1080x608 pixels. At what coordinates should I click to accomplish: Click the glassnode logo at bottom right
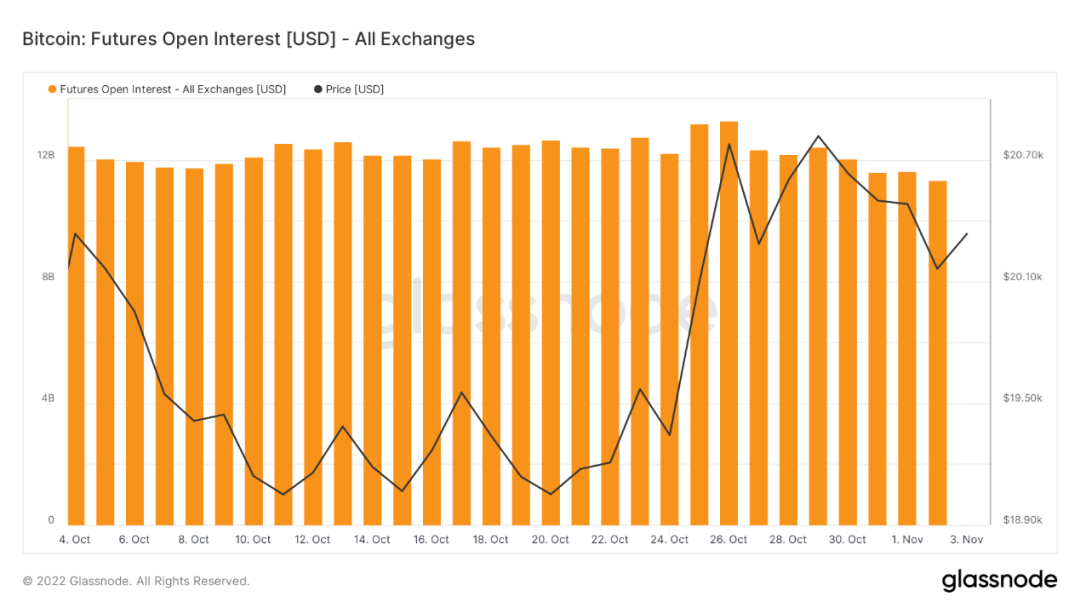click(999, 580)
